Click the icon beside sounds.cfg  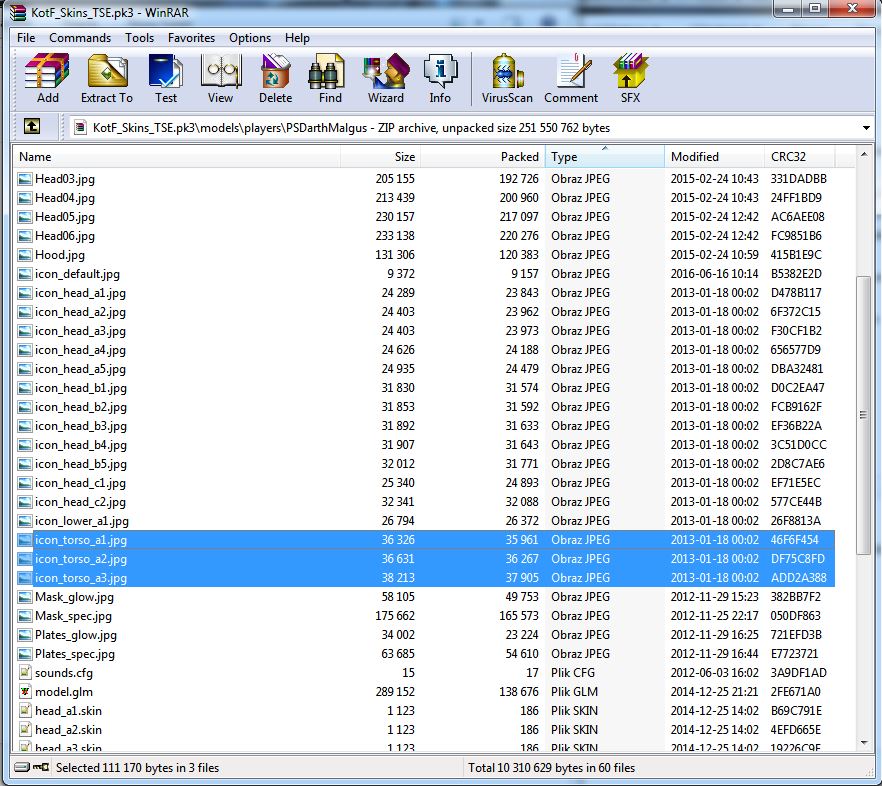[25, 672]
